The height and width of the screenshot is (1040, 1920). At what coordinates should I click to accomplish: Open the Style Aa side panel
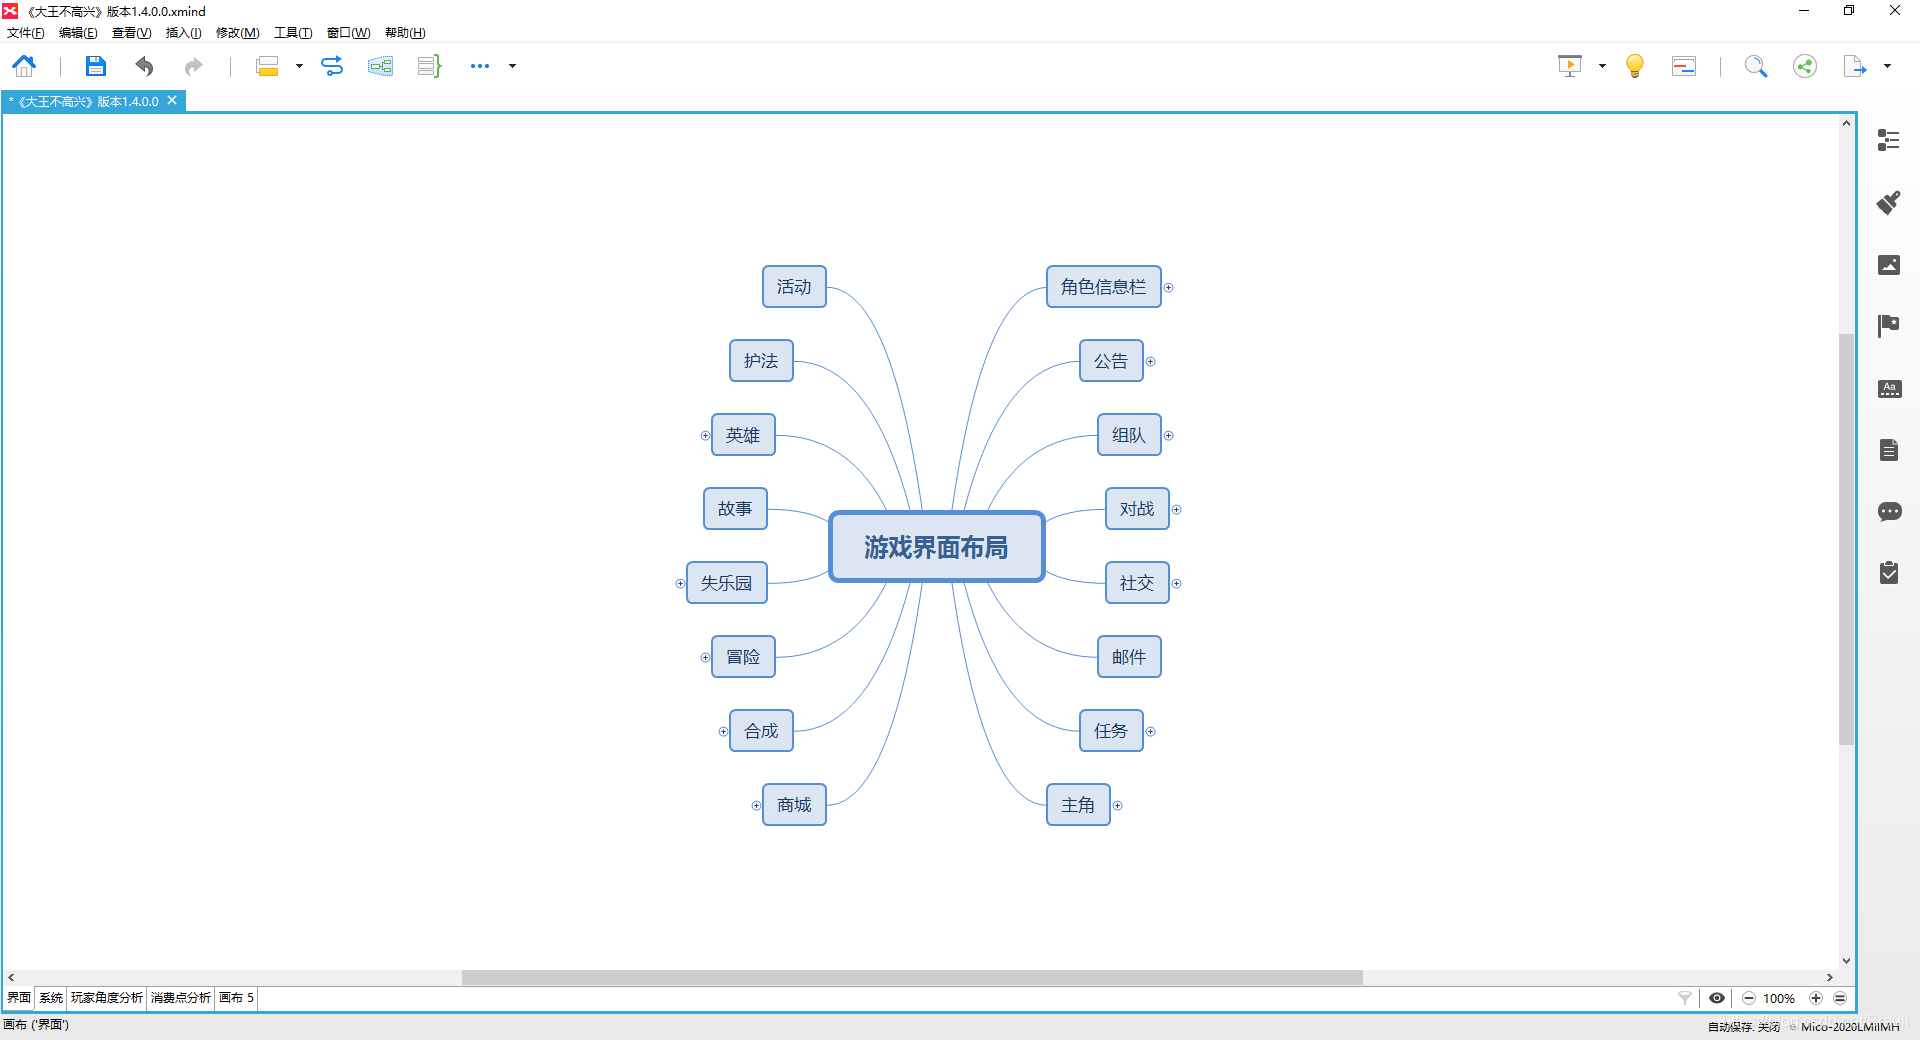(x=1888, y=388)
